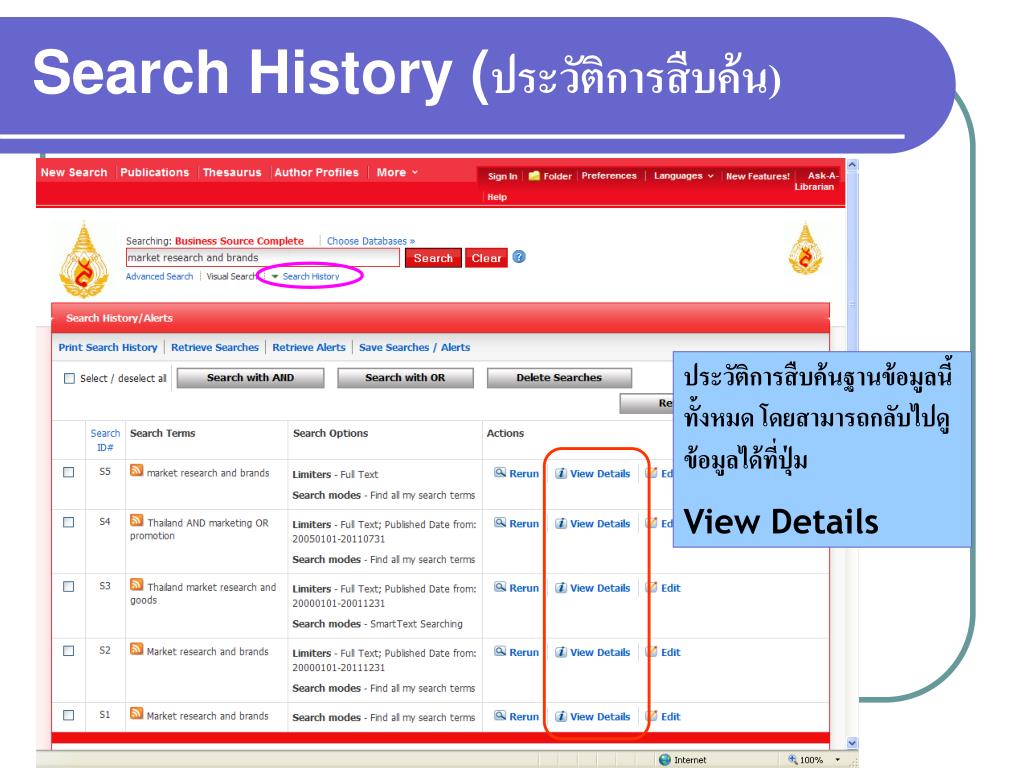The height and width of the screenshot is (768, 1024).
Task: Click the Edit pencil icon in S3 row
Action: [x=652, y=587]
